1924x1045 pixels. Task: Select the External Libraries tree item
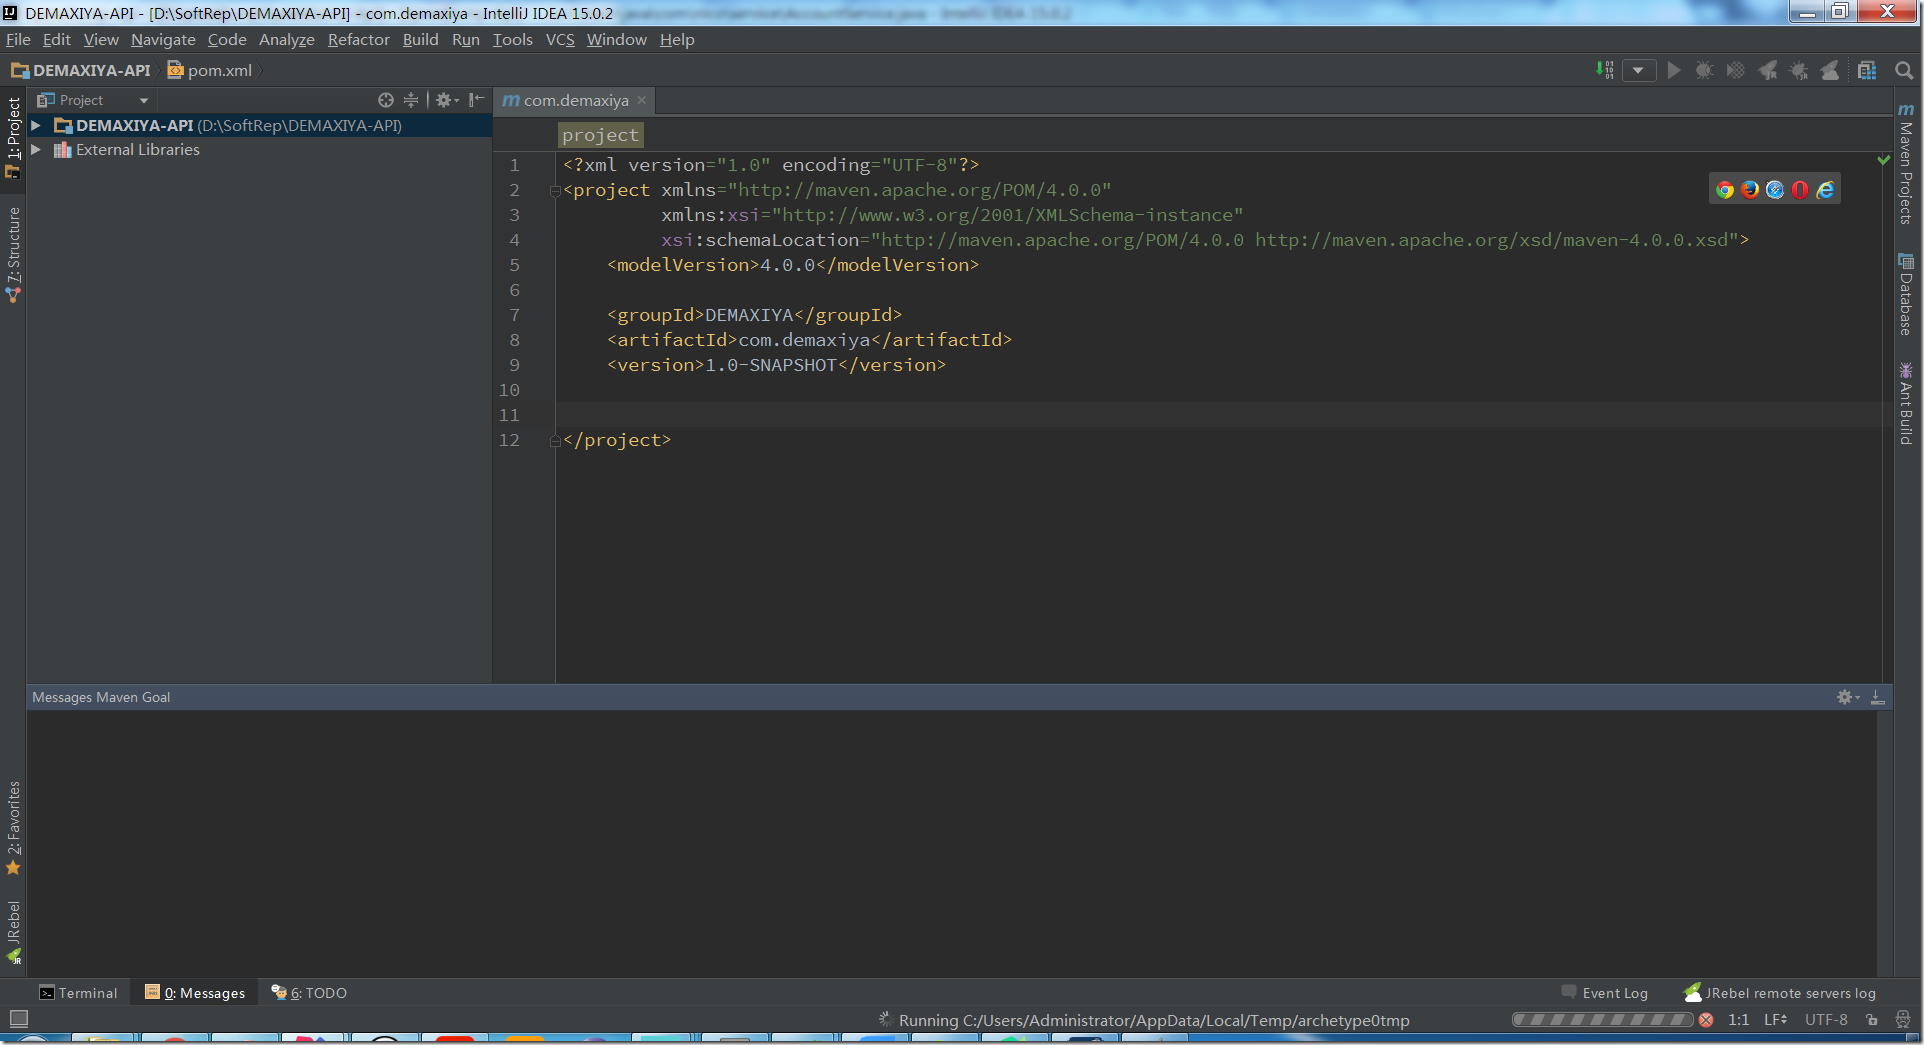138,150
